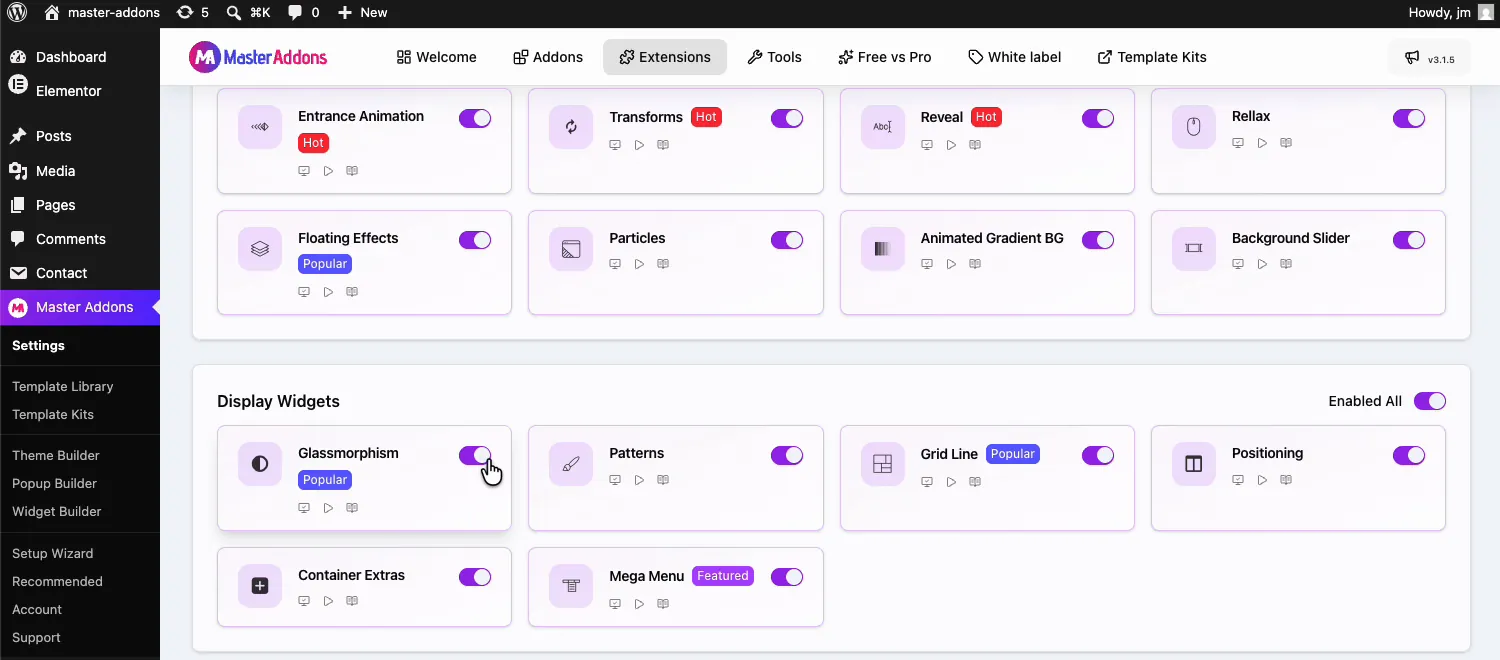Click the Particles demo monitor icon

[x=615, y=264]
